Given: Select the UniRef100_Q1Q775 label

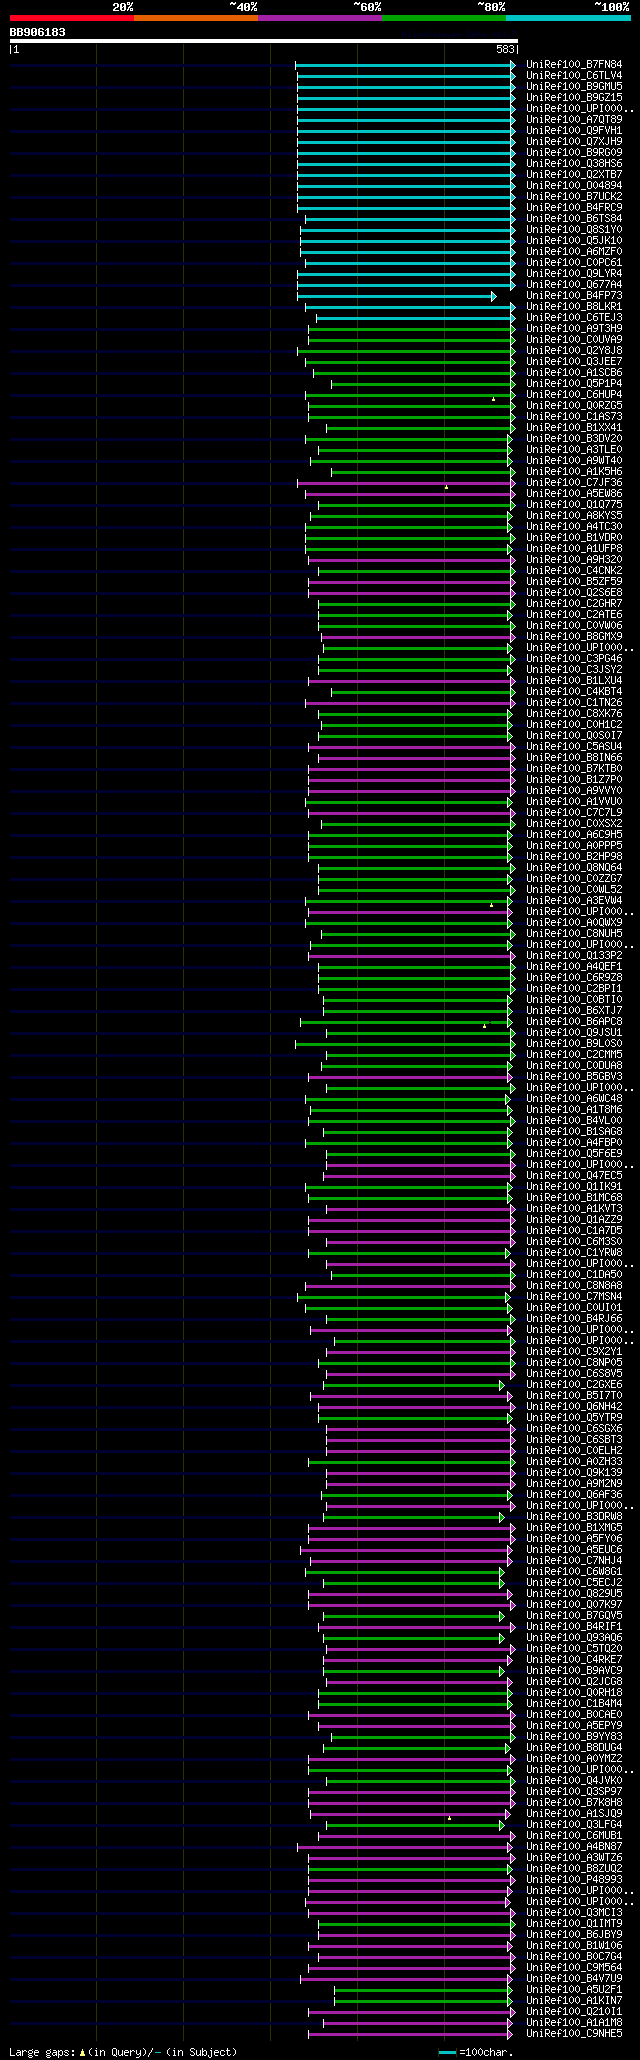Looking at the screenshot, I should tap(574, 505).
